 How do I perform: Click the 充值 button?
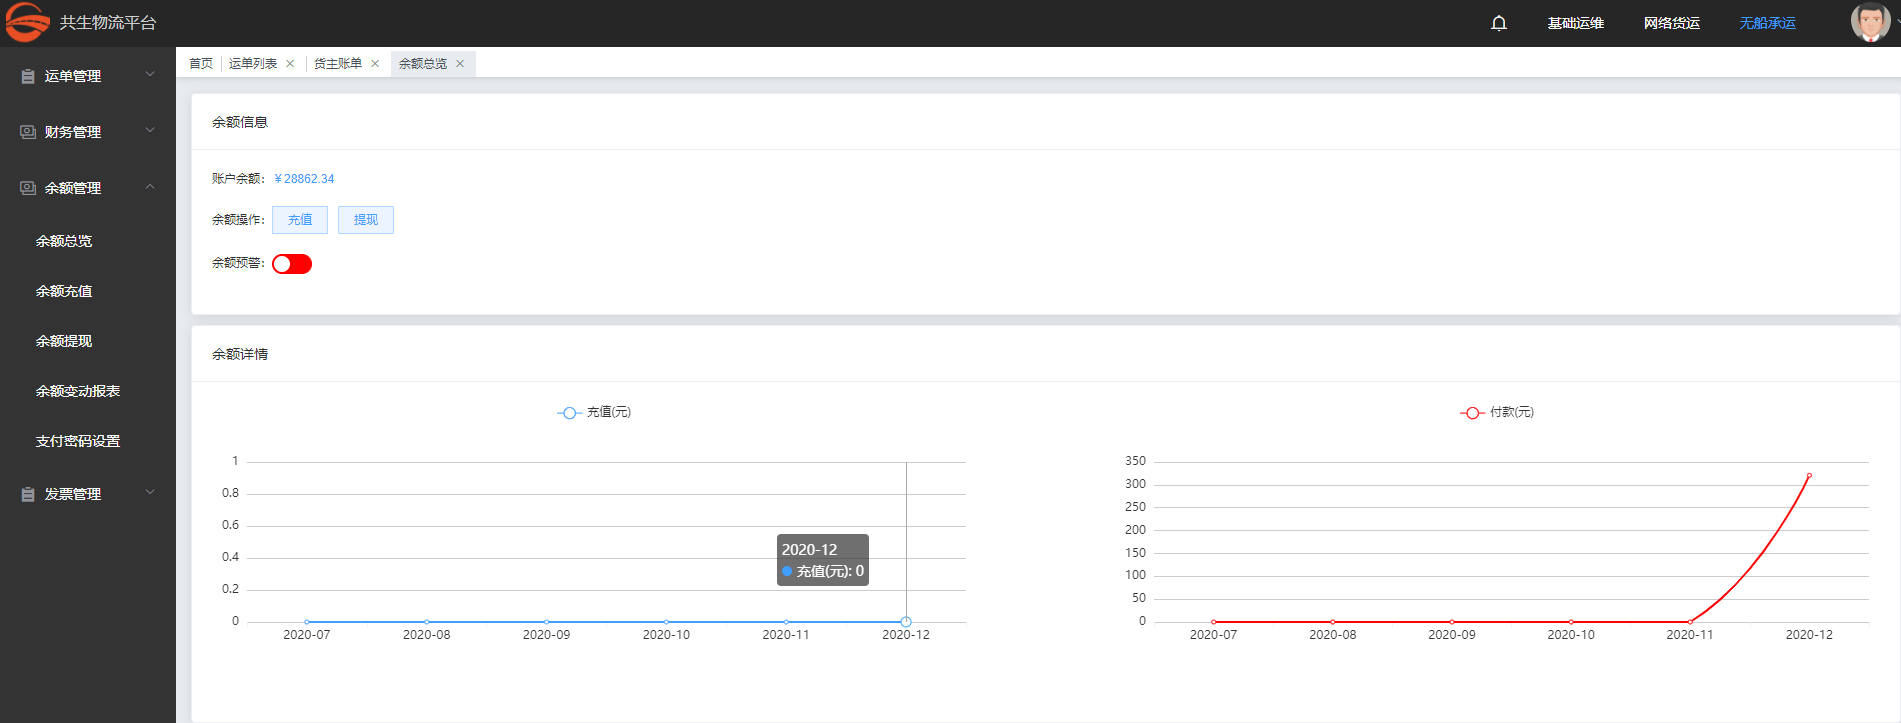[300, 220]
